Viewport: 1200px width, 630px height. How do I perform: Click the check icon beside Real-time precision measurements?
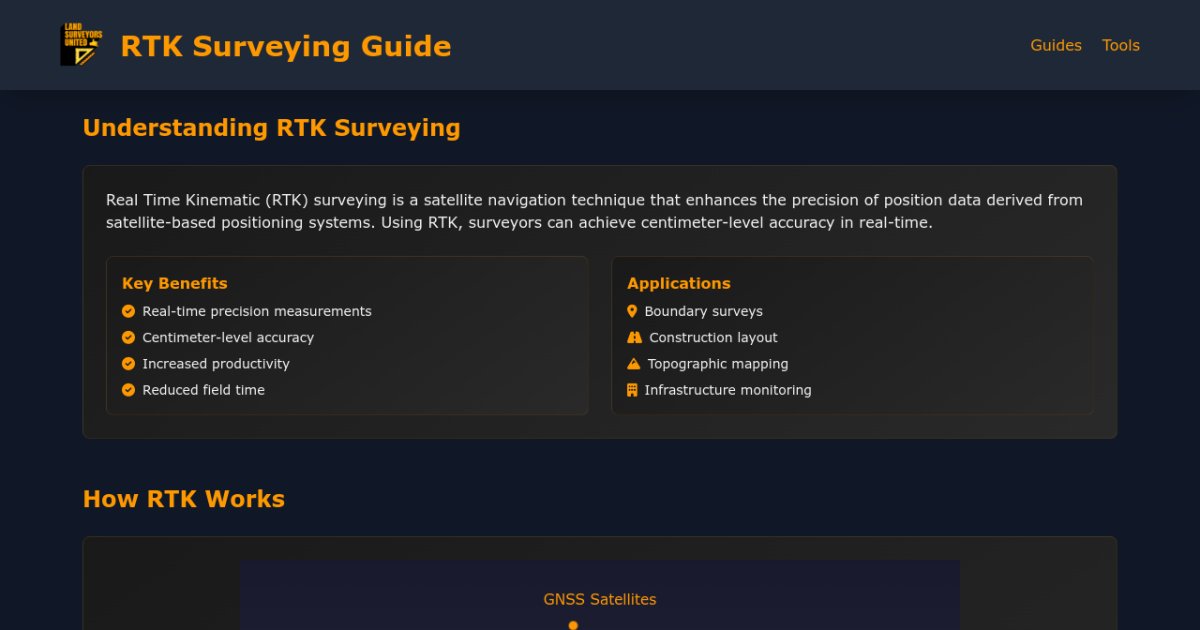(x=128, y=311)
